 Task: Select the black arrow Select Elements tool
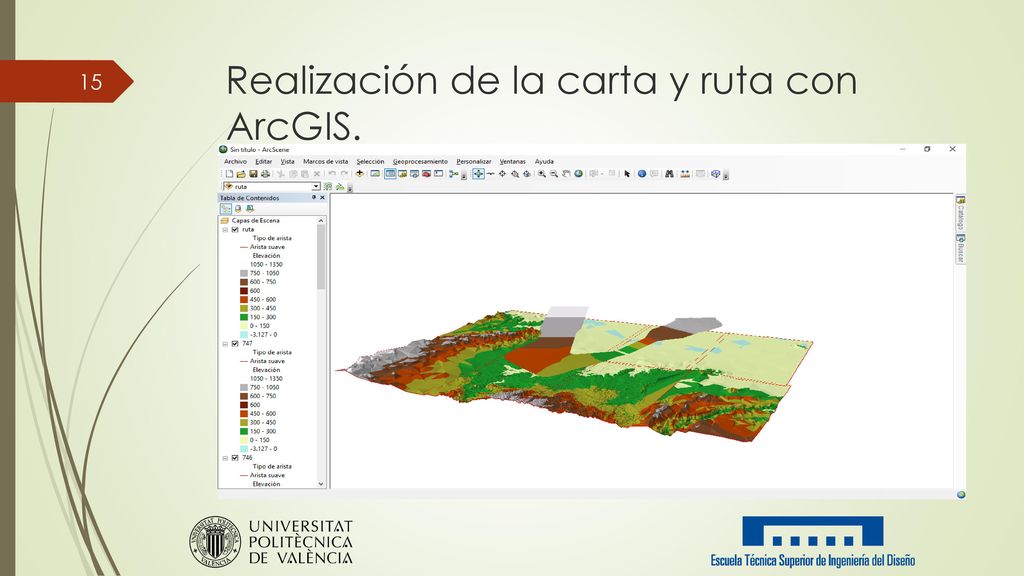pos(627,174)
